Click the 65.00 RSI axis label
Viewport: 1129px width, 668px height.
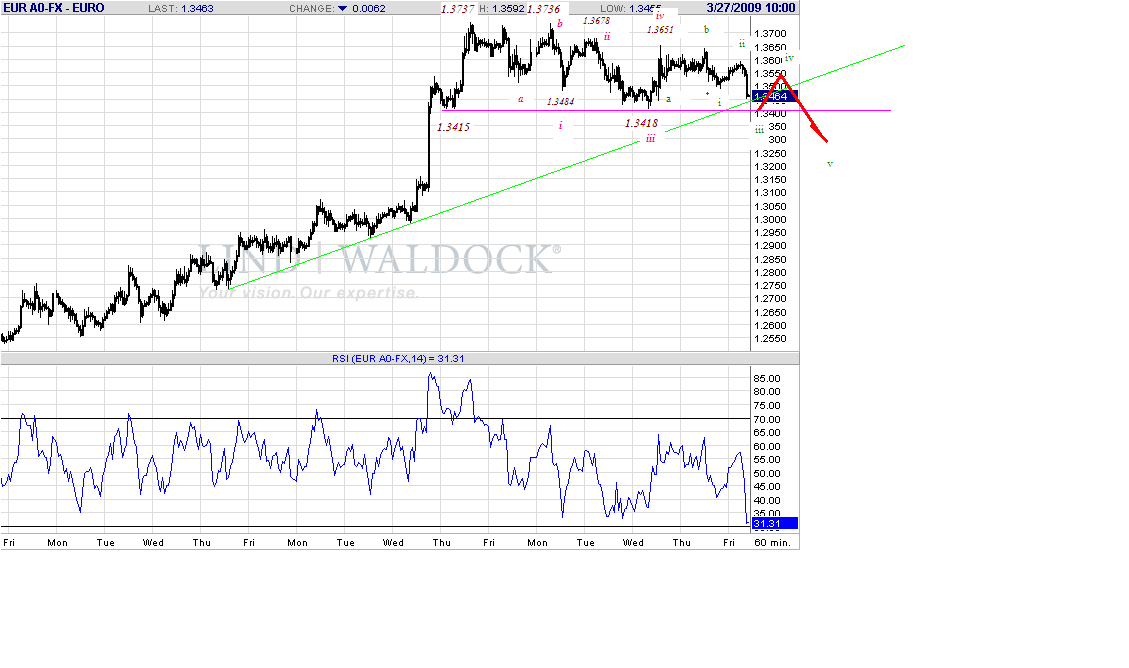[x=767, y=433]
